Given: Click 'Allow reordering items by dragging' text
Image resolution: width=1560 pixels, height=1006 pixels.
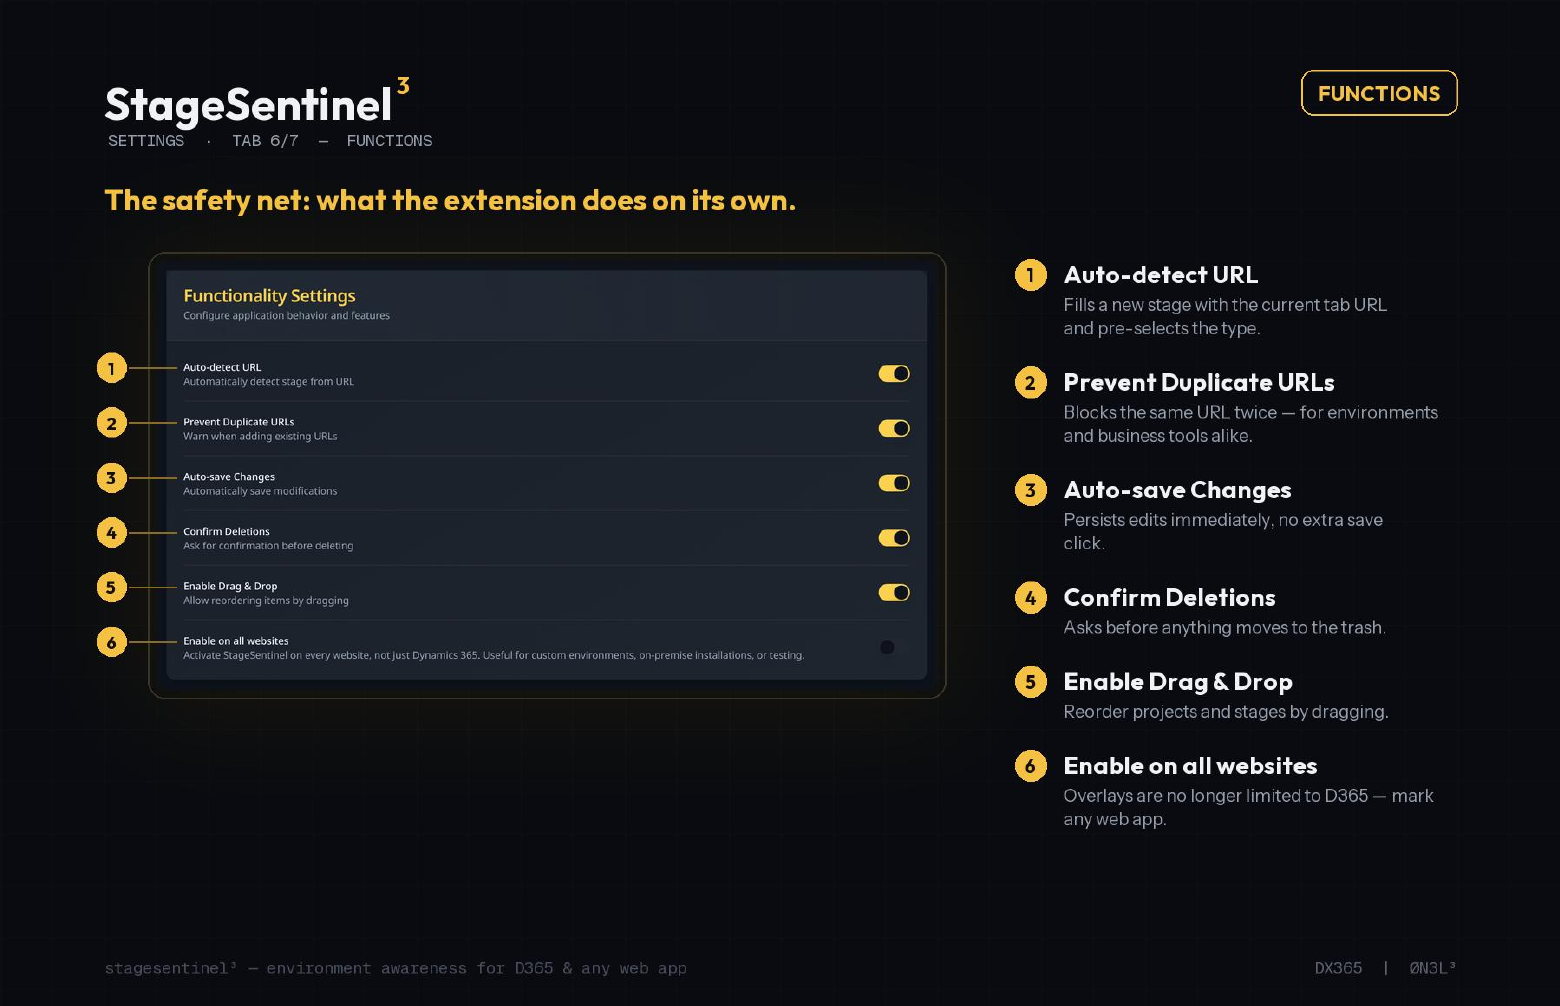Looking at the screenshot, I should tap(266, 601).
